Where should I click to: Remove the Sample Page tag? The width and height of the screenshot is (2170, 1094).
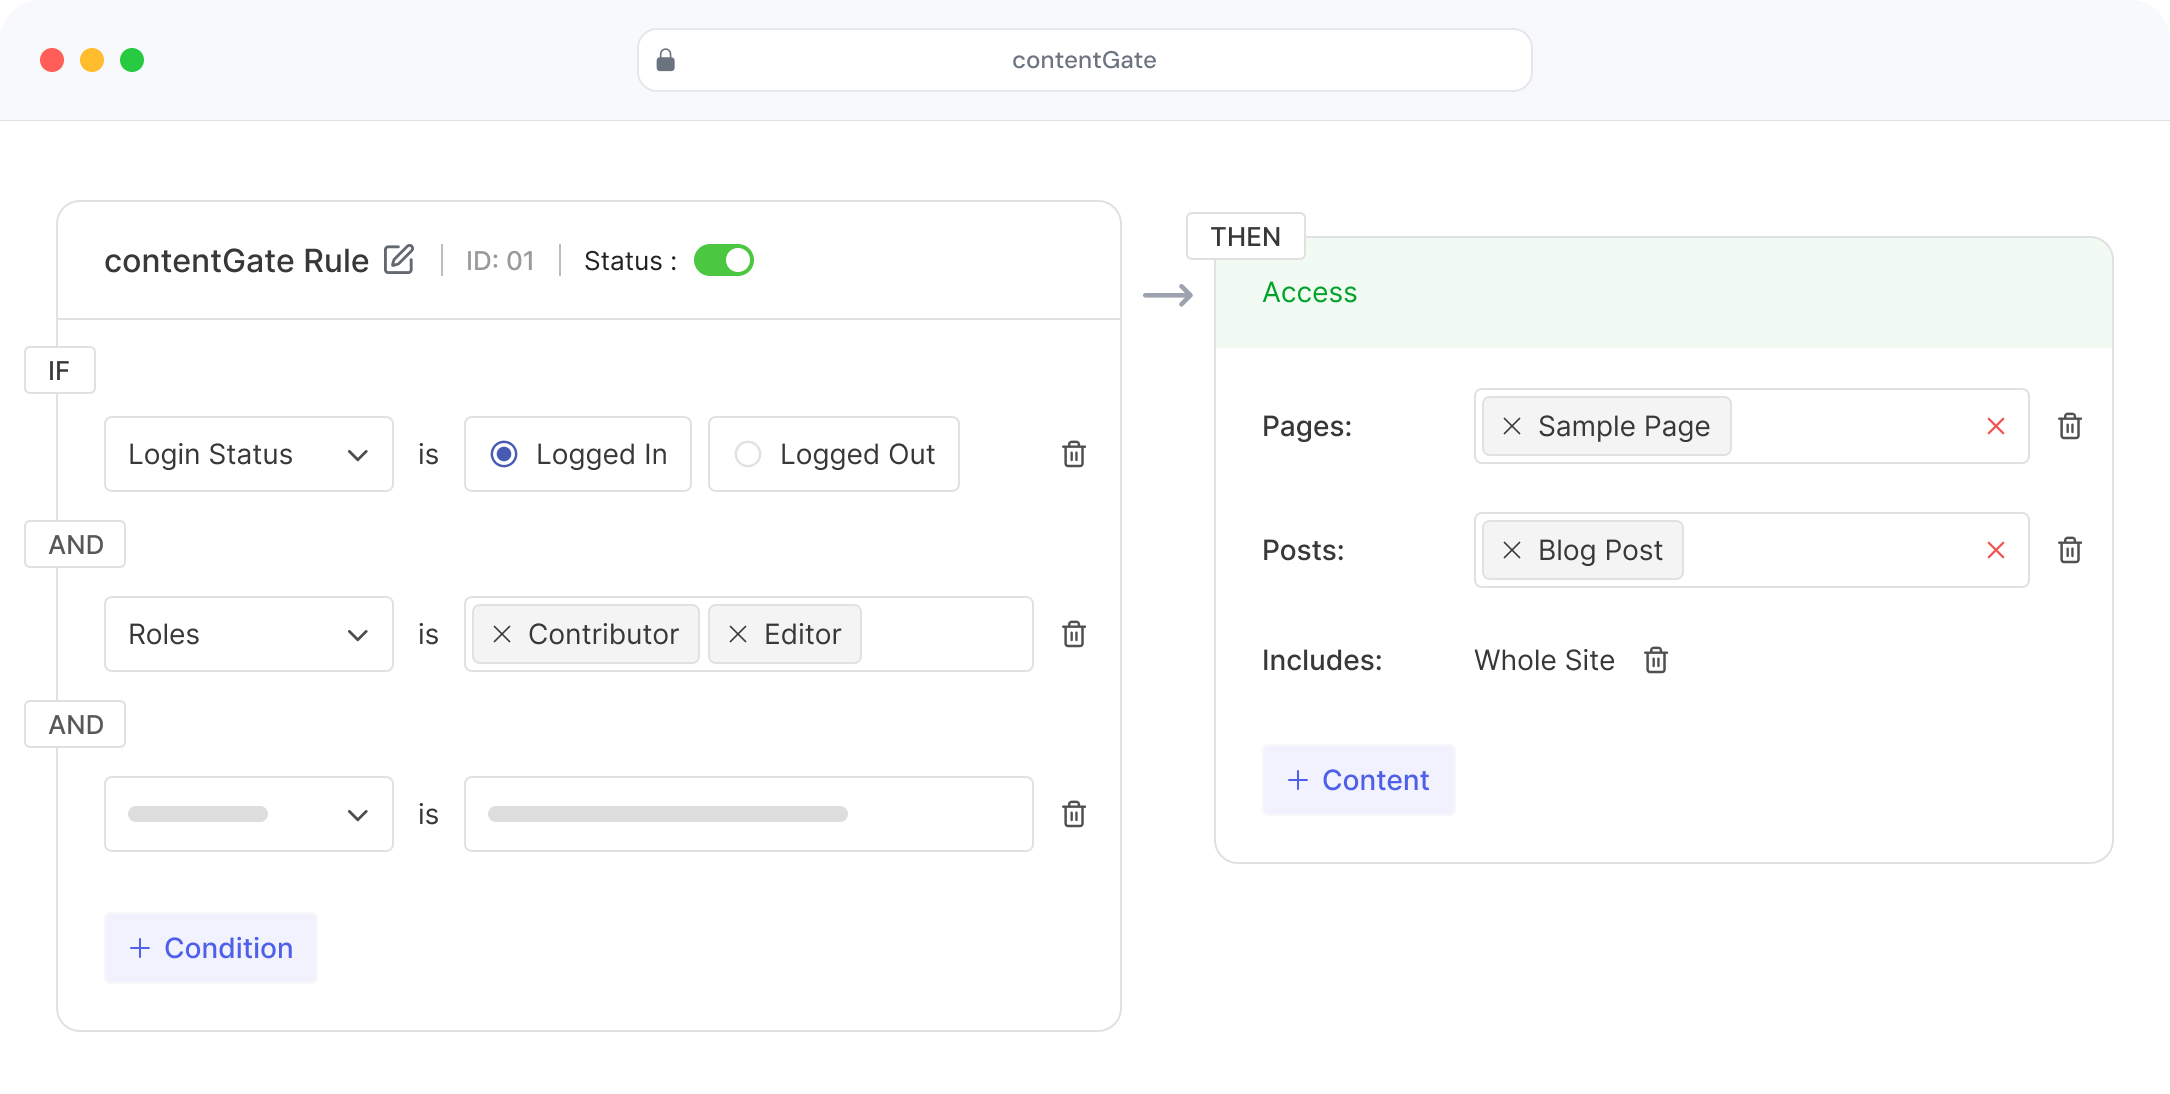1512,426
